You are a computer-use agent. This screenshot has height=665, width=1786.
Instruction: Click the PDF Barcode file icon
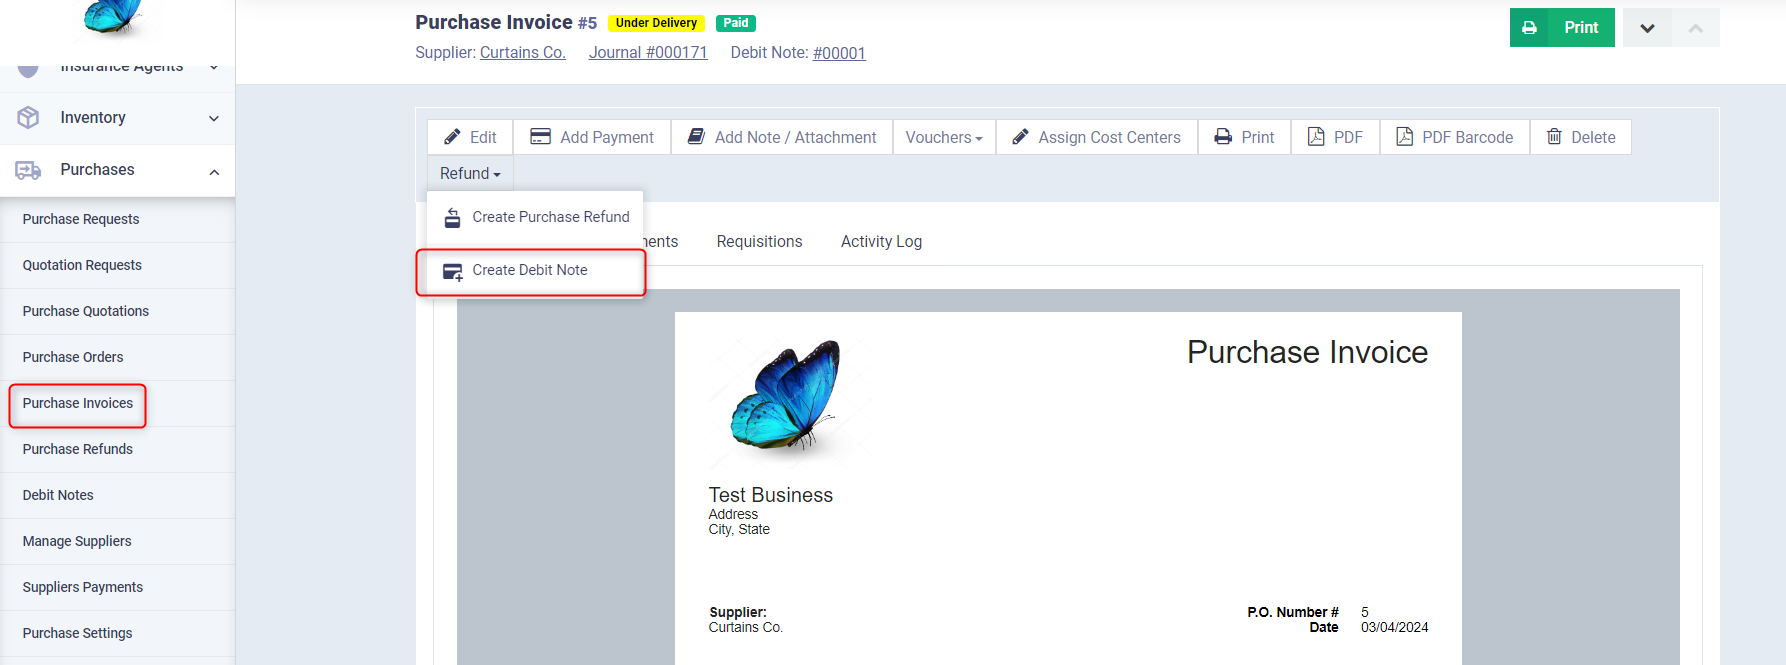(x=1404, y=137)
